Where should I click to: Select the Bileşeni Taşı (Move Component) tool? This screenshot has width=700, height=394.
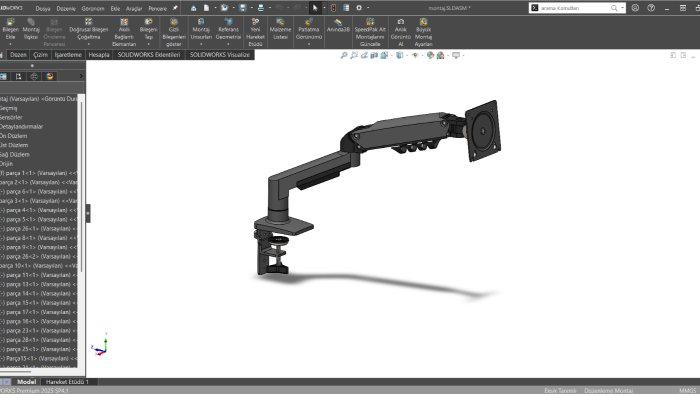pyautogui.click(x=148, y=29)
